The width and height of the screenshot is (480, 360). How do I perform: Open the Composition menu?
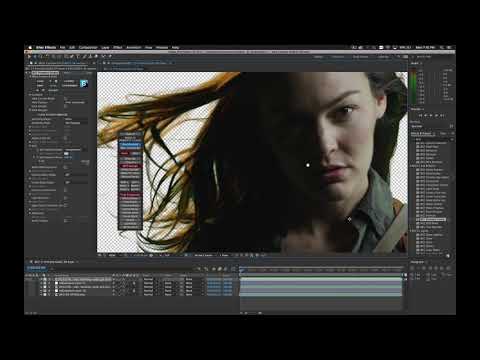click(x=88, y=47)
